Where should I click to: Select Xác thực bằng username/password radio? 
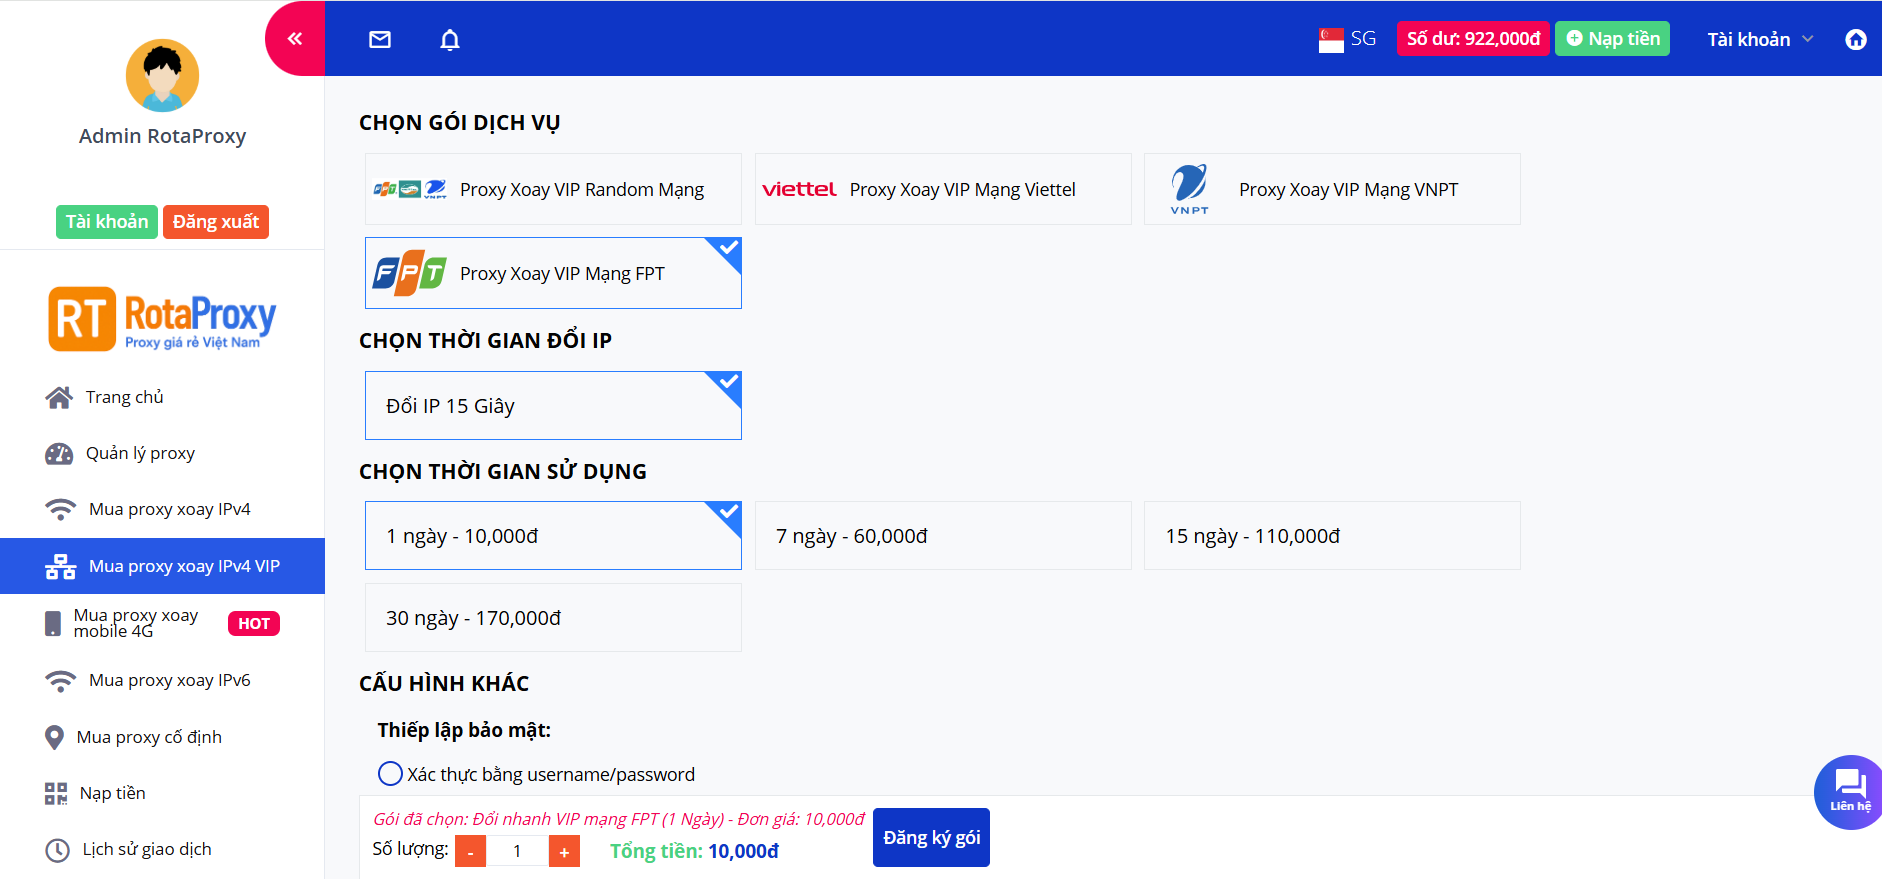(390, 774)
